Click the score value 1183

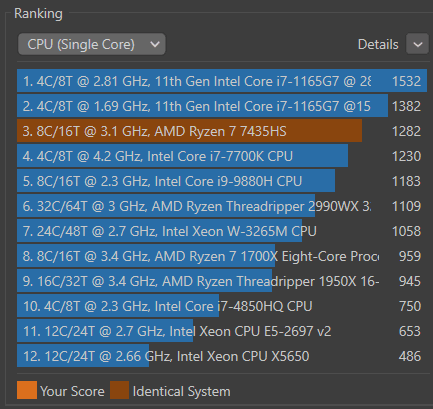tap(406, 181)
